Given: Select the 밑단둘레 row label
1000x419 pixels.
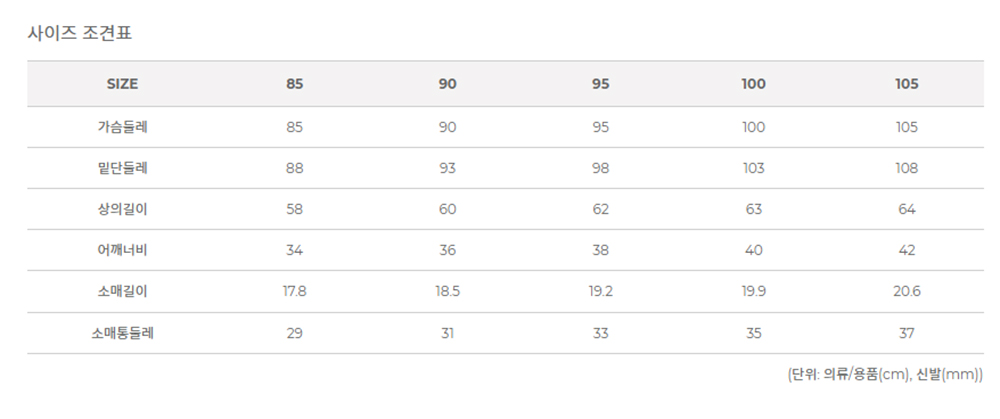Looking at the screenshot, I should (x=122, y=168).
